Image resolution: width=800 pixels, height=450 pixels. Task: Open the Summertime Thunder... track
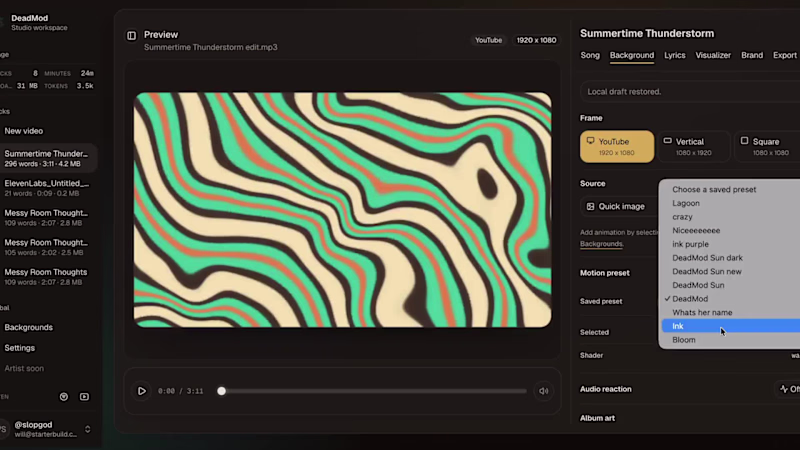coord(46,158)
